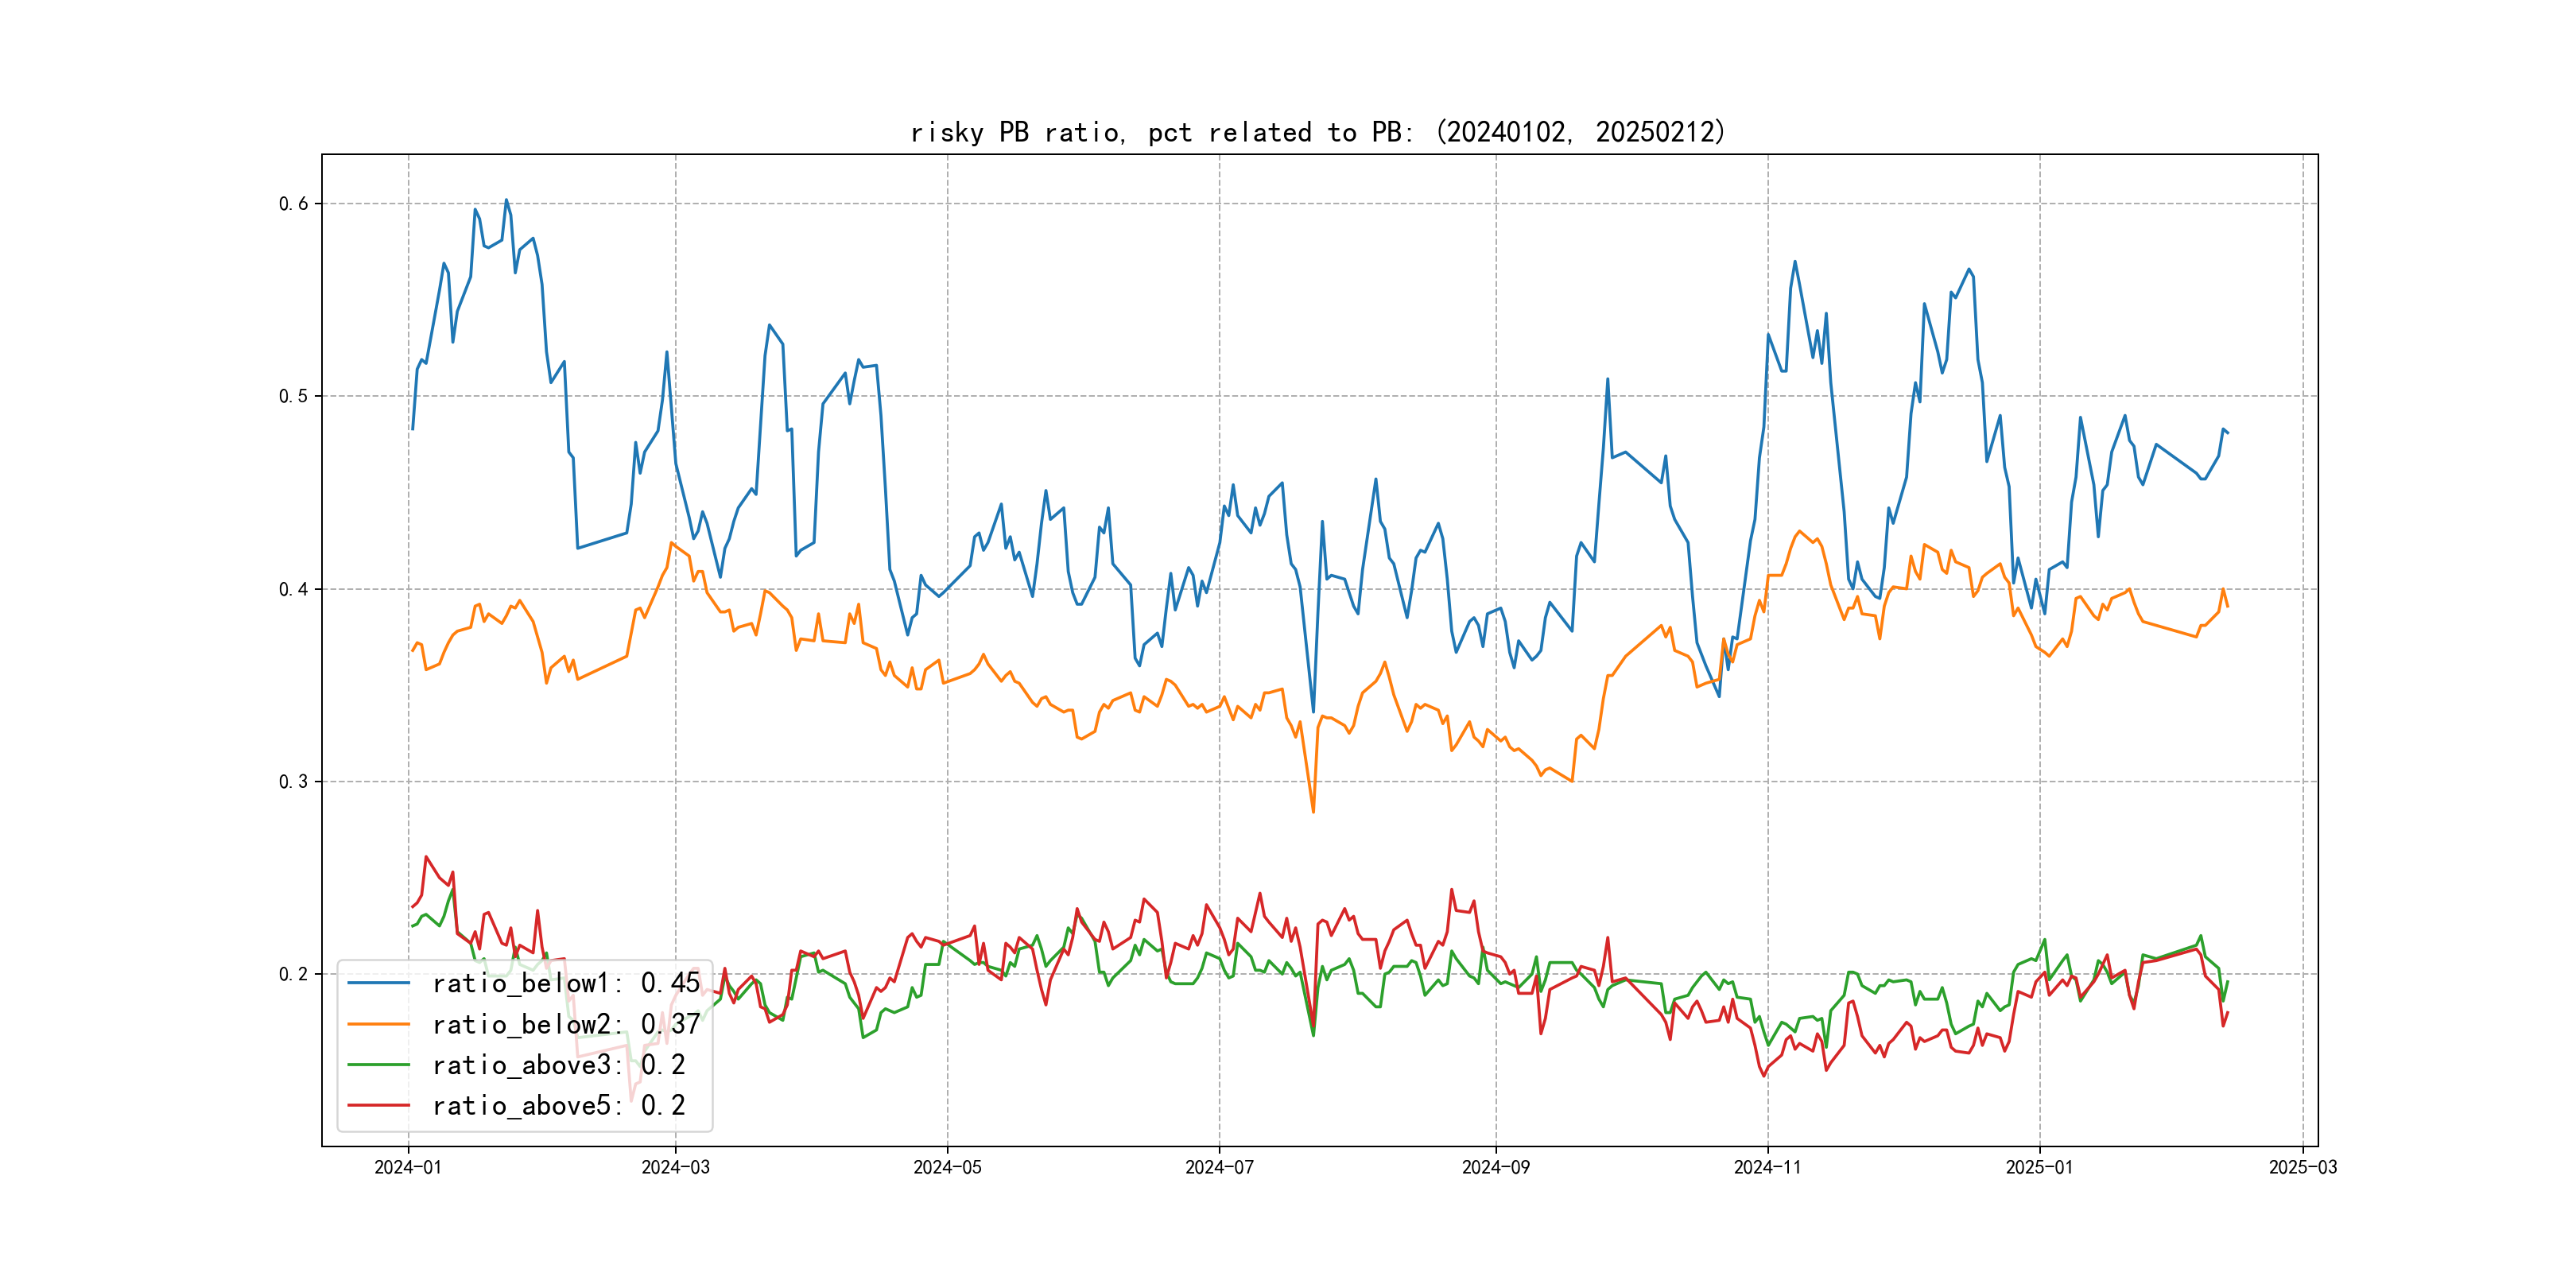2576x1288 pixels.
Task: Click the ratio_below1: 0.45 legend label
Action: (x=565, y=983)
